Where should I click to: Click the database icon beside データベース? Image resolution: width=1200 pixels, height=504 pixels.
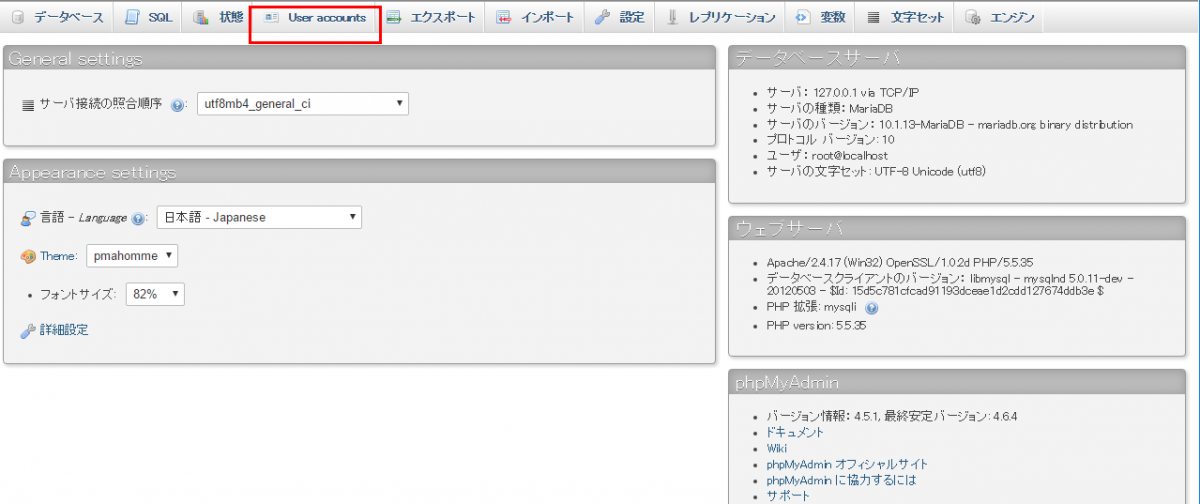coord(17,17)
